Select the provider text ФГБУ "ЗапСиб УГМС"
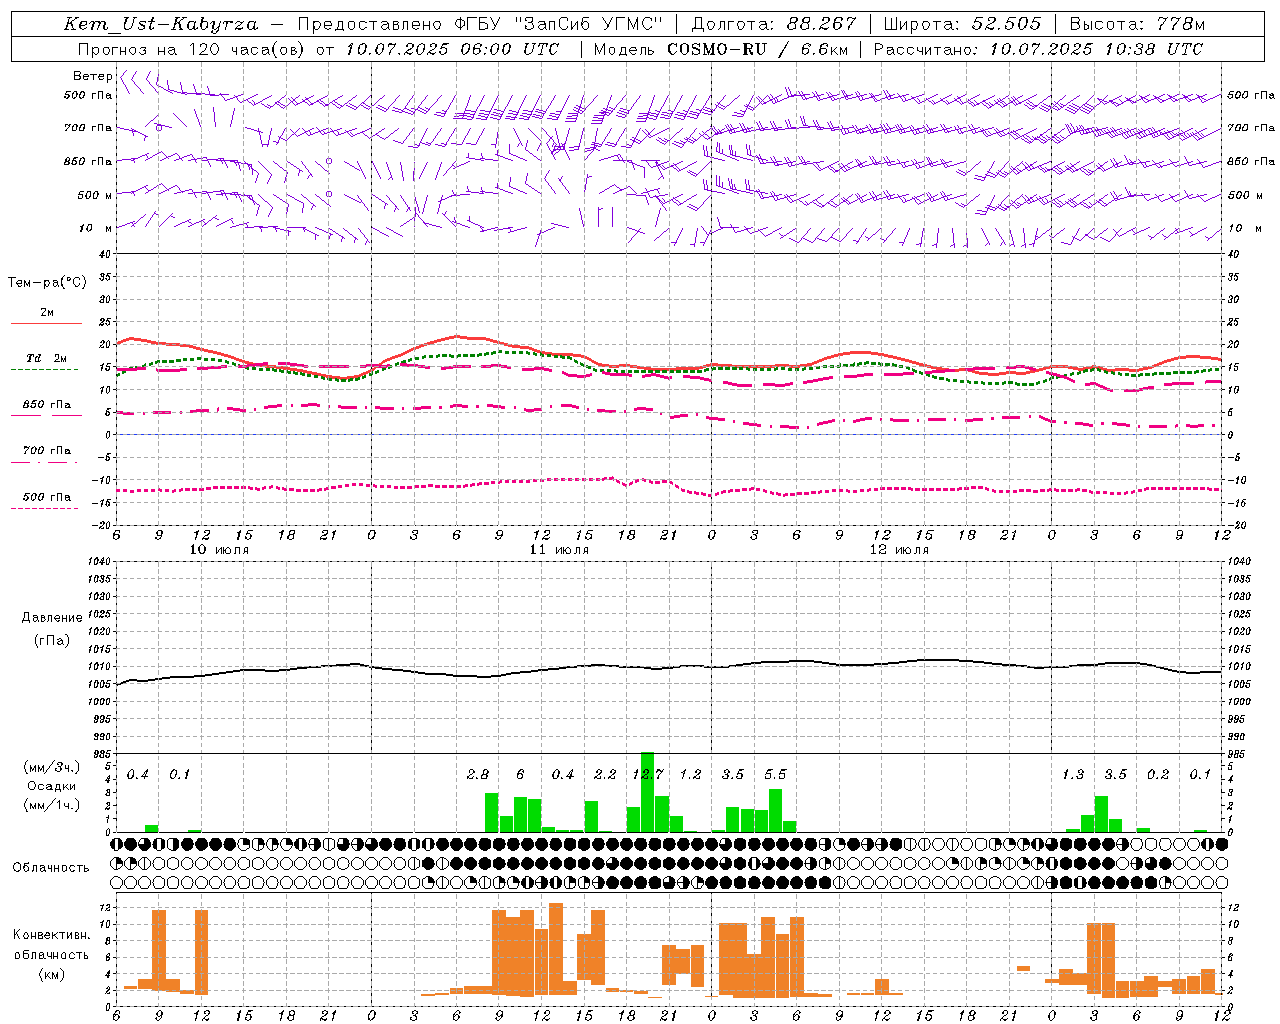 point(560,24)
